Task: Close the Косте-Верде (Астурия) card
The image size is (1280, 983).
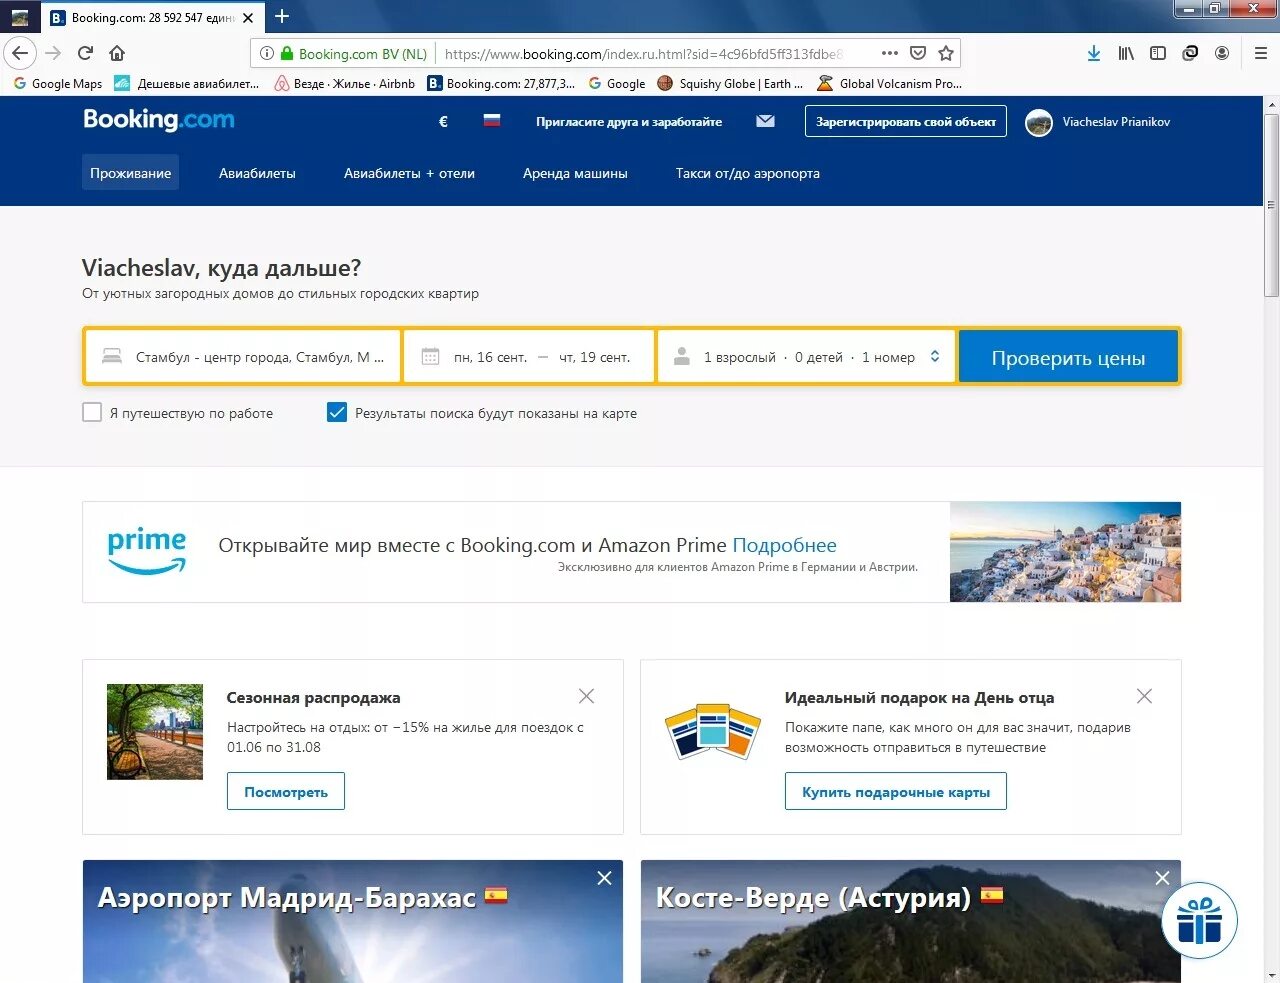Action: (x=1162, y=878)
